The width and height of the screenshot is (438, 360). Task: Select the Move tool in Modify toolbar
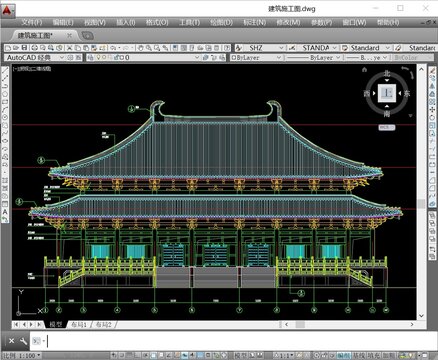pyautogui.click(x=432, y=109)
